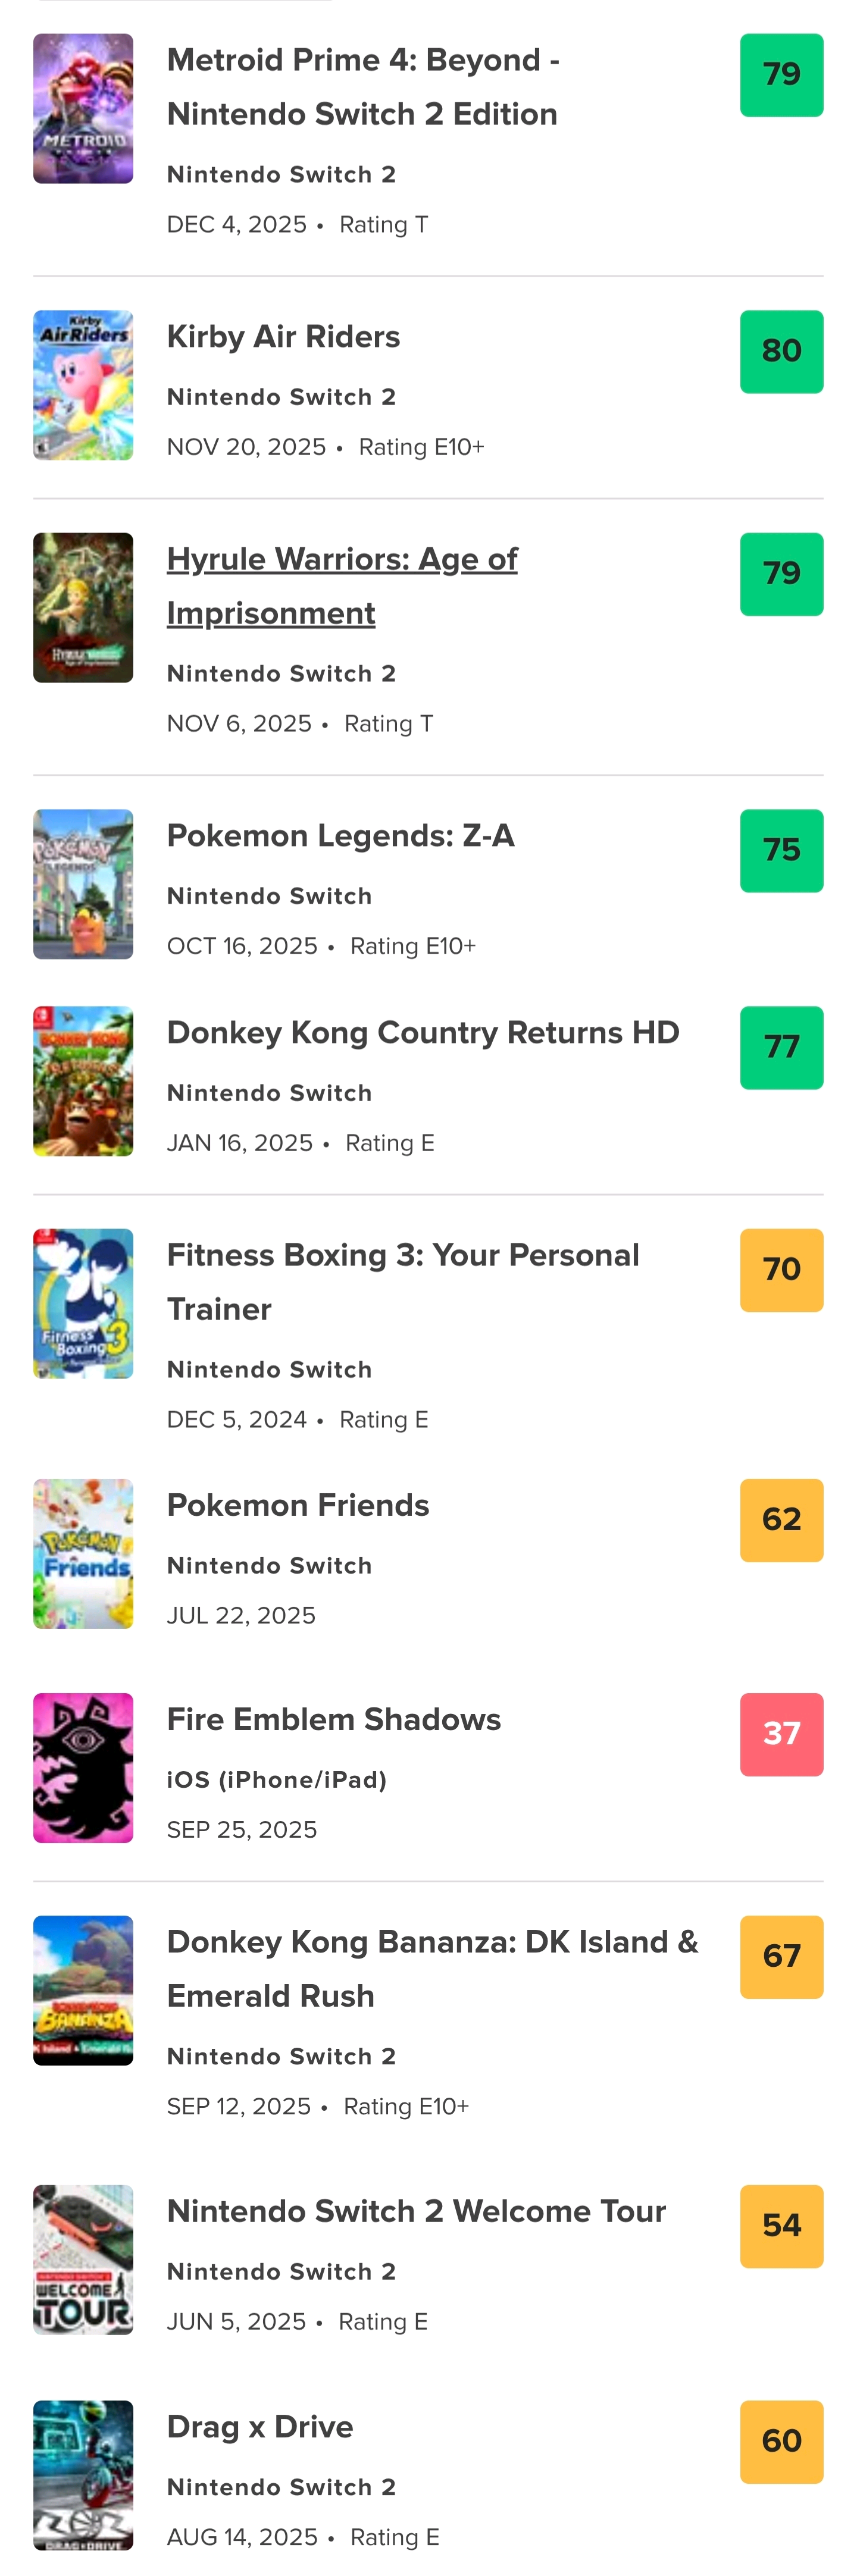Click the red 37 score badge

coord(780,1734)
